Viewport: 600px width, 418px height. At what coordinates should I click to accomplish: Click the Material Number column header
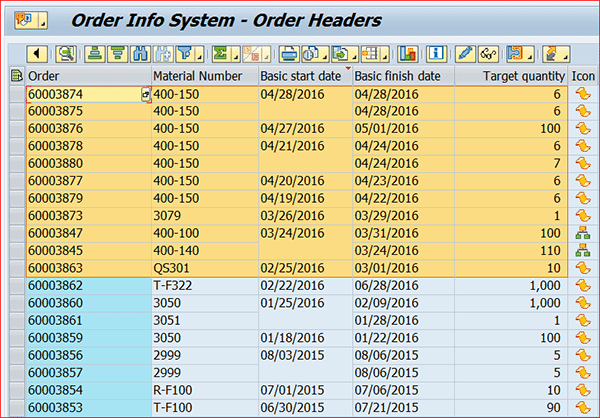point(197,76)
